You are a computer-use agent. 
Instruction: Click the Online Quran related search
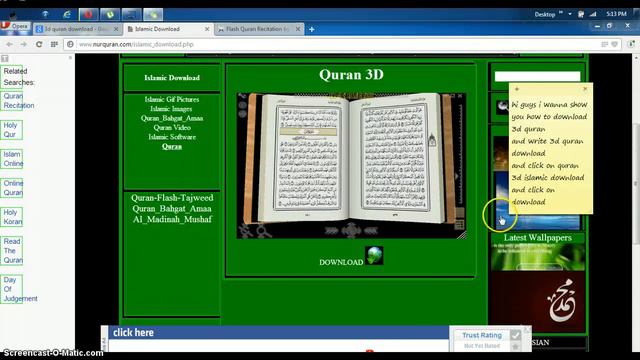click(13, 188)
